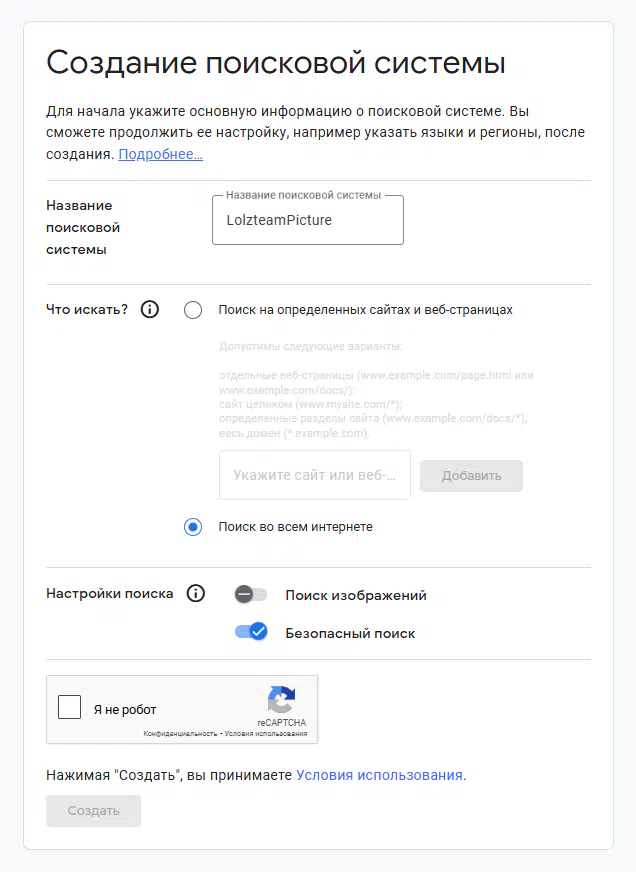
Task: Click the info icon beside "Настройки поиска"
Action: click(196, 593)
